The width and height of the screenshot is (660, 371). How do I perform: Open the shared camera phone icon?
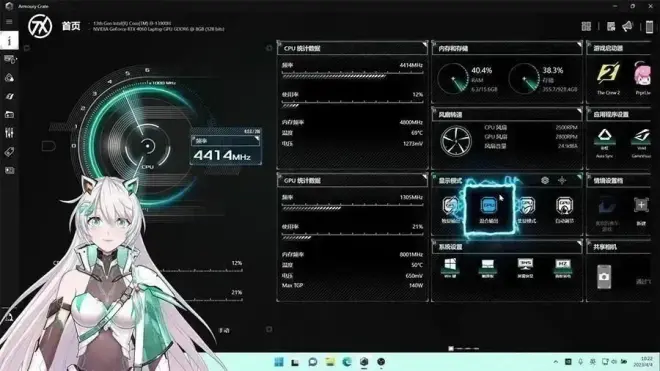pyautogui.click(x=604, y=277)
